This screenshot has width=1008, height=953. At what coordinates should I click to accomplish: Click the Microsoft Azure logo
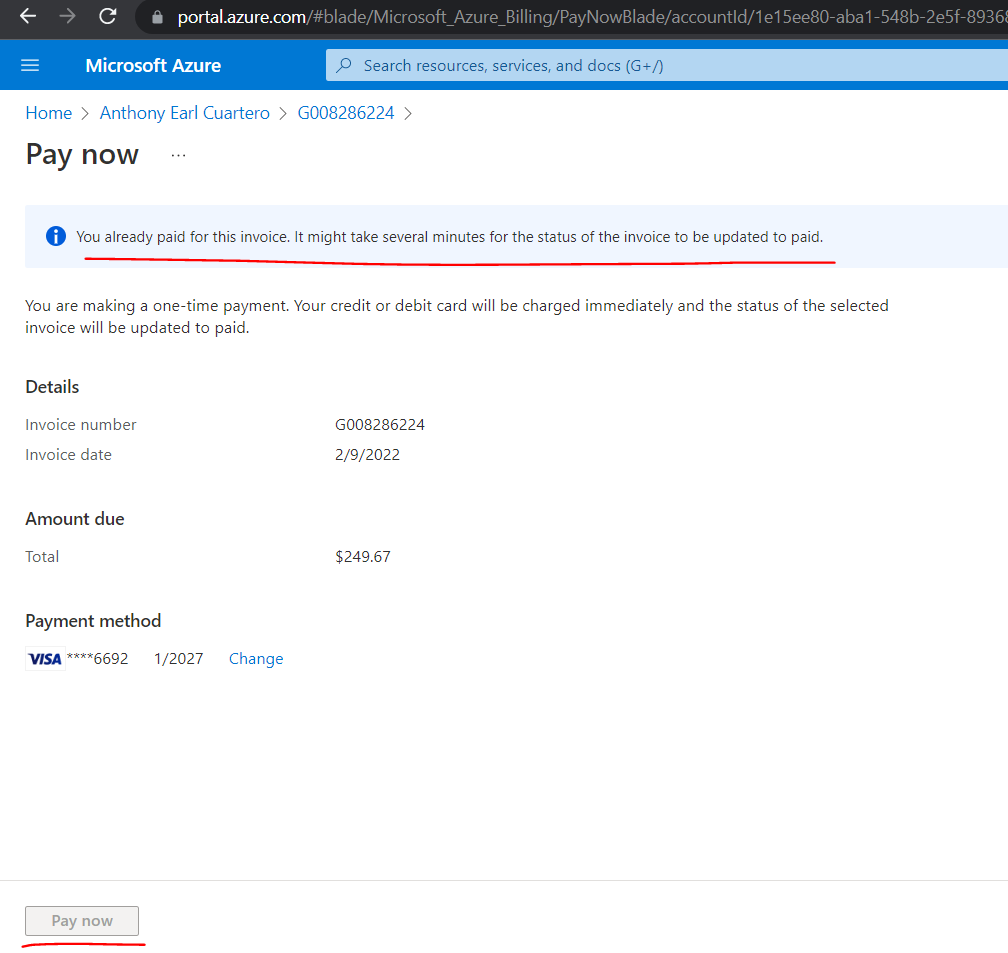[x=152, y=65]
